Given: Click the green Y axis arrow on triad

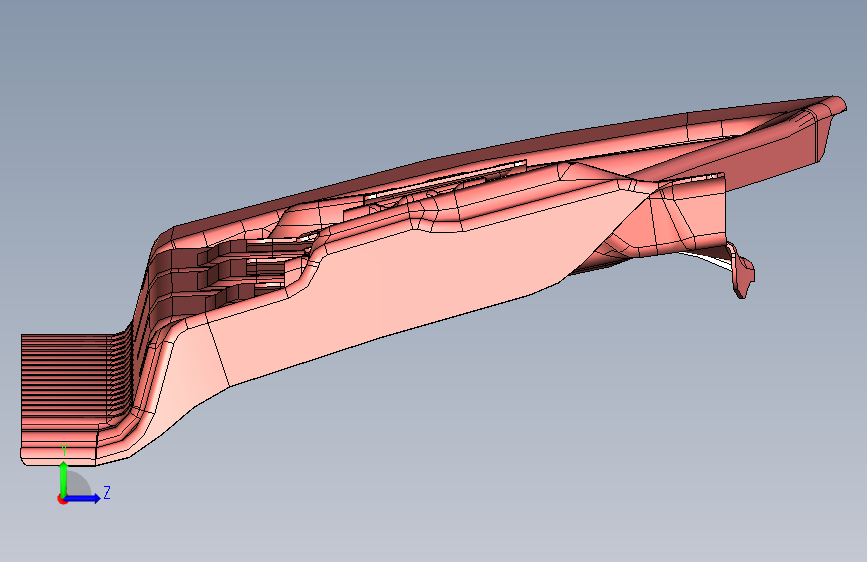Looking at the screenshot, I should (64, 479).
